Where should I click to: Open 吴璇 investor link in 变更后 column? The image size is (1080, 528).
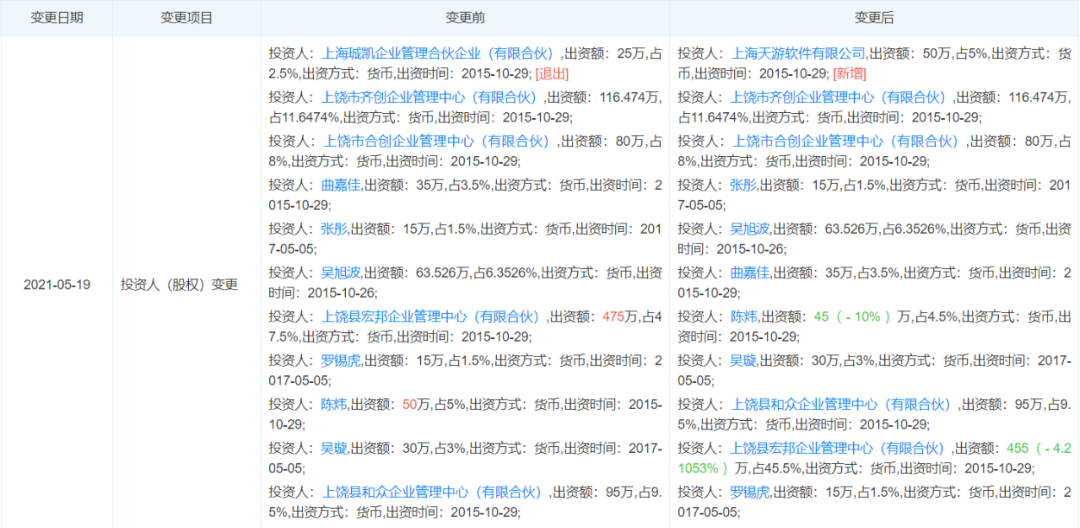coord(742,361)
